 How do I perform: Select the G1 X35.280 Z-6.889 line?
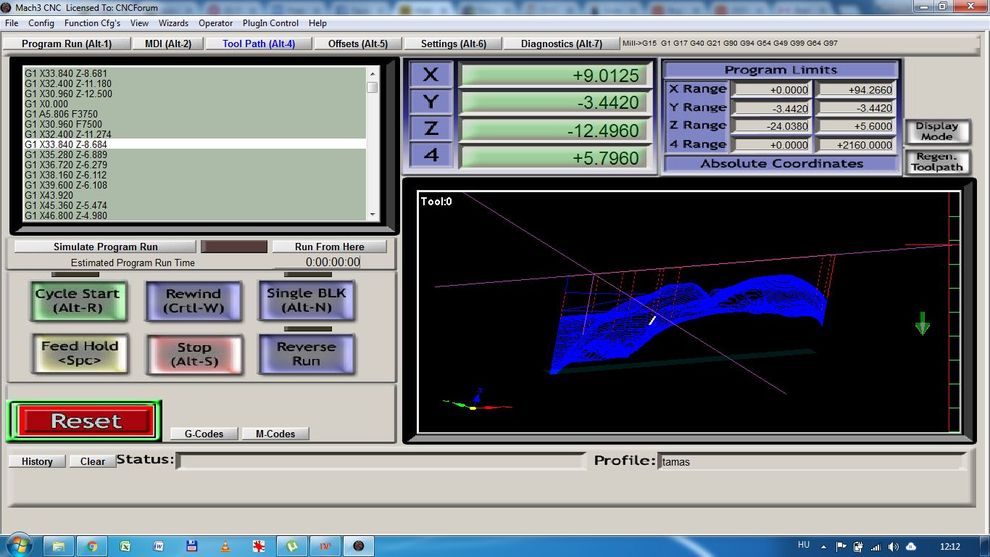click(x=66, y=155)
